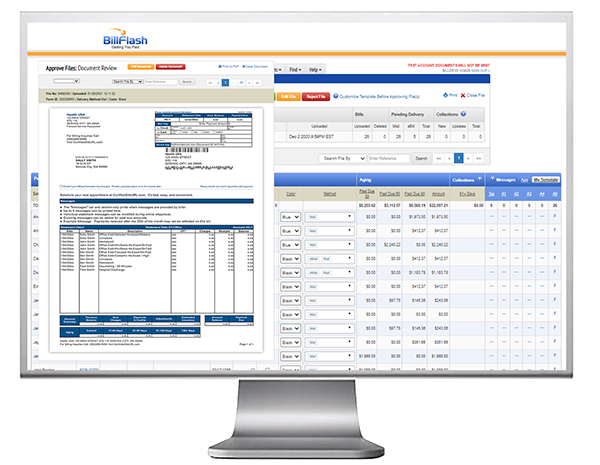Click the Close Document icon in Document Review
Image resolution: width=600 pixels, height=465 pixels.
(244, 67)
